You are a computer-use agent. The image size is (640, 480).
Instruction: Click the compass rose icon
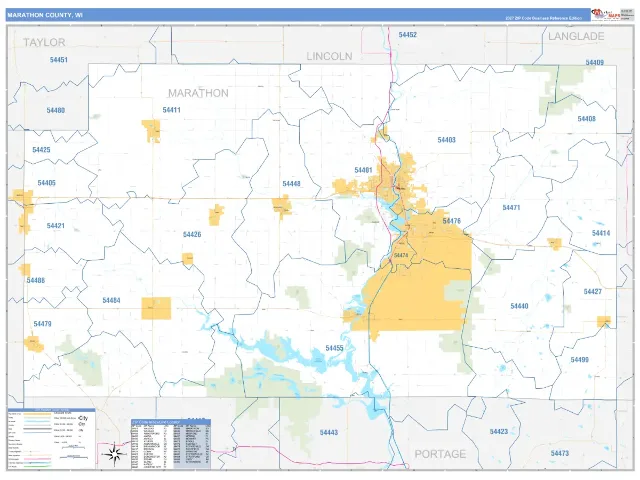(x=115, y=453)
